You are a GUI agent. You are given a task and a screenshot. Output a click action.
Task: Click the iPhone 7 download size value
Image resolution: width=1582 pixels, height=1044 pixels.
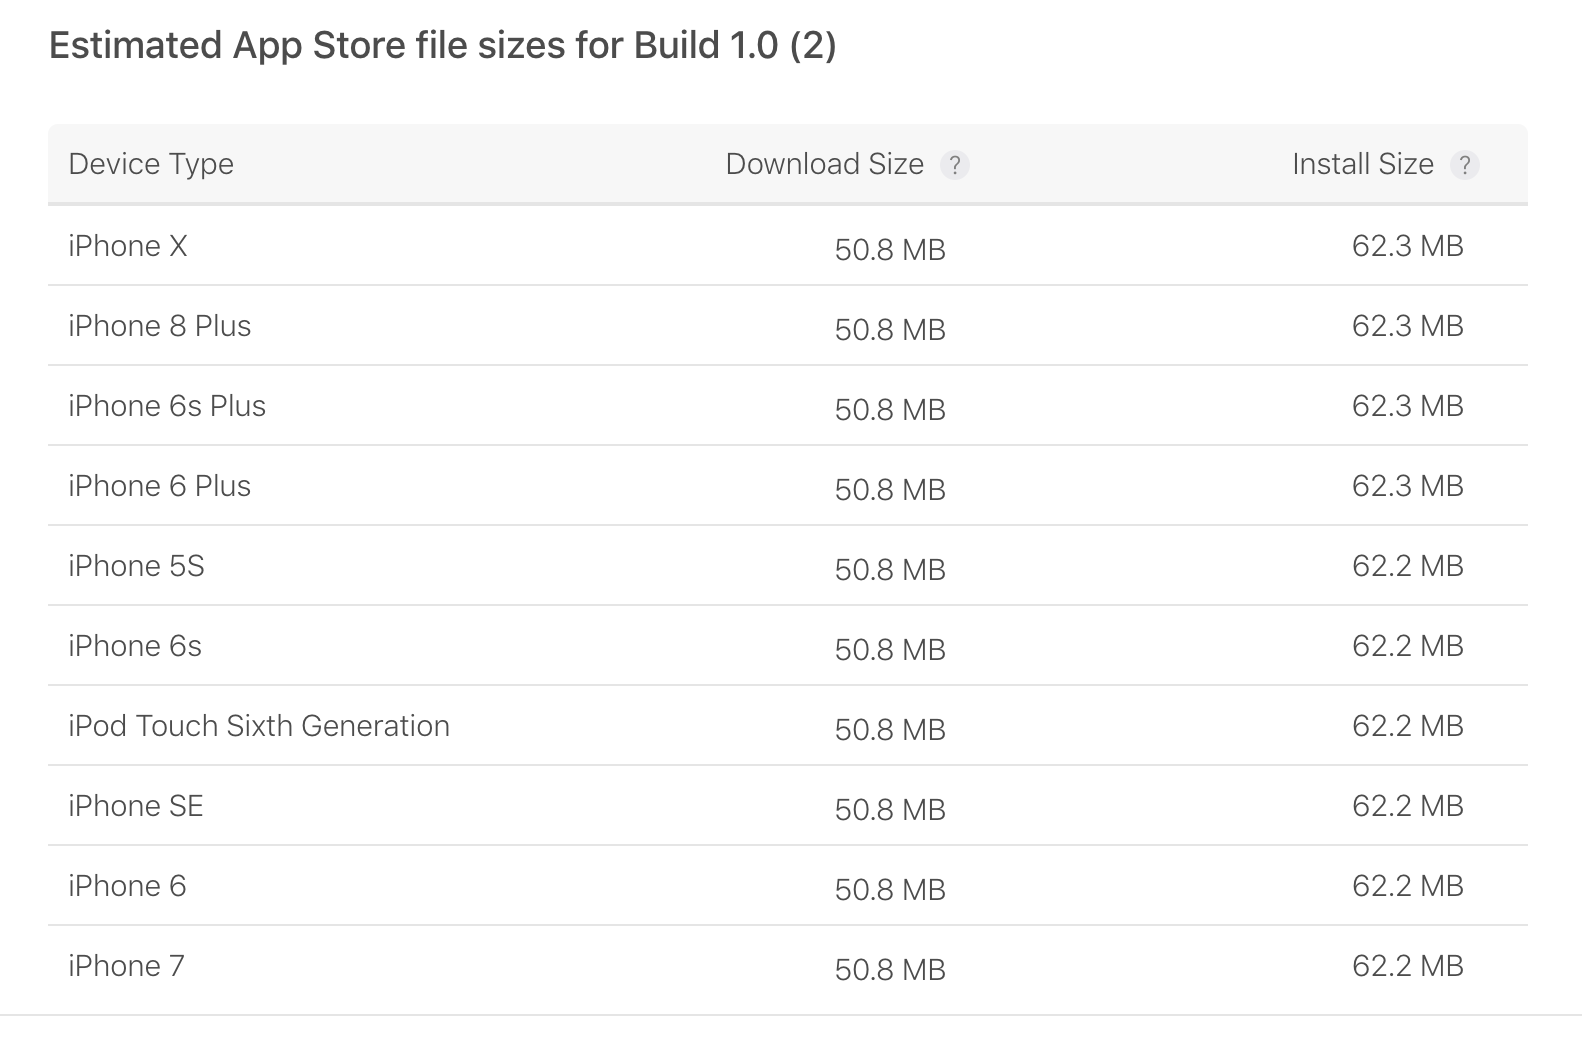tap(890, 968)
